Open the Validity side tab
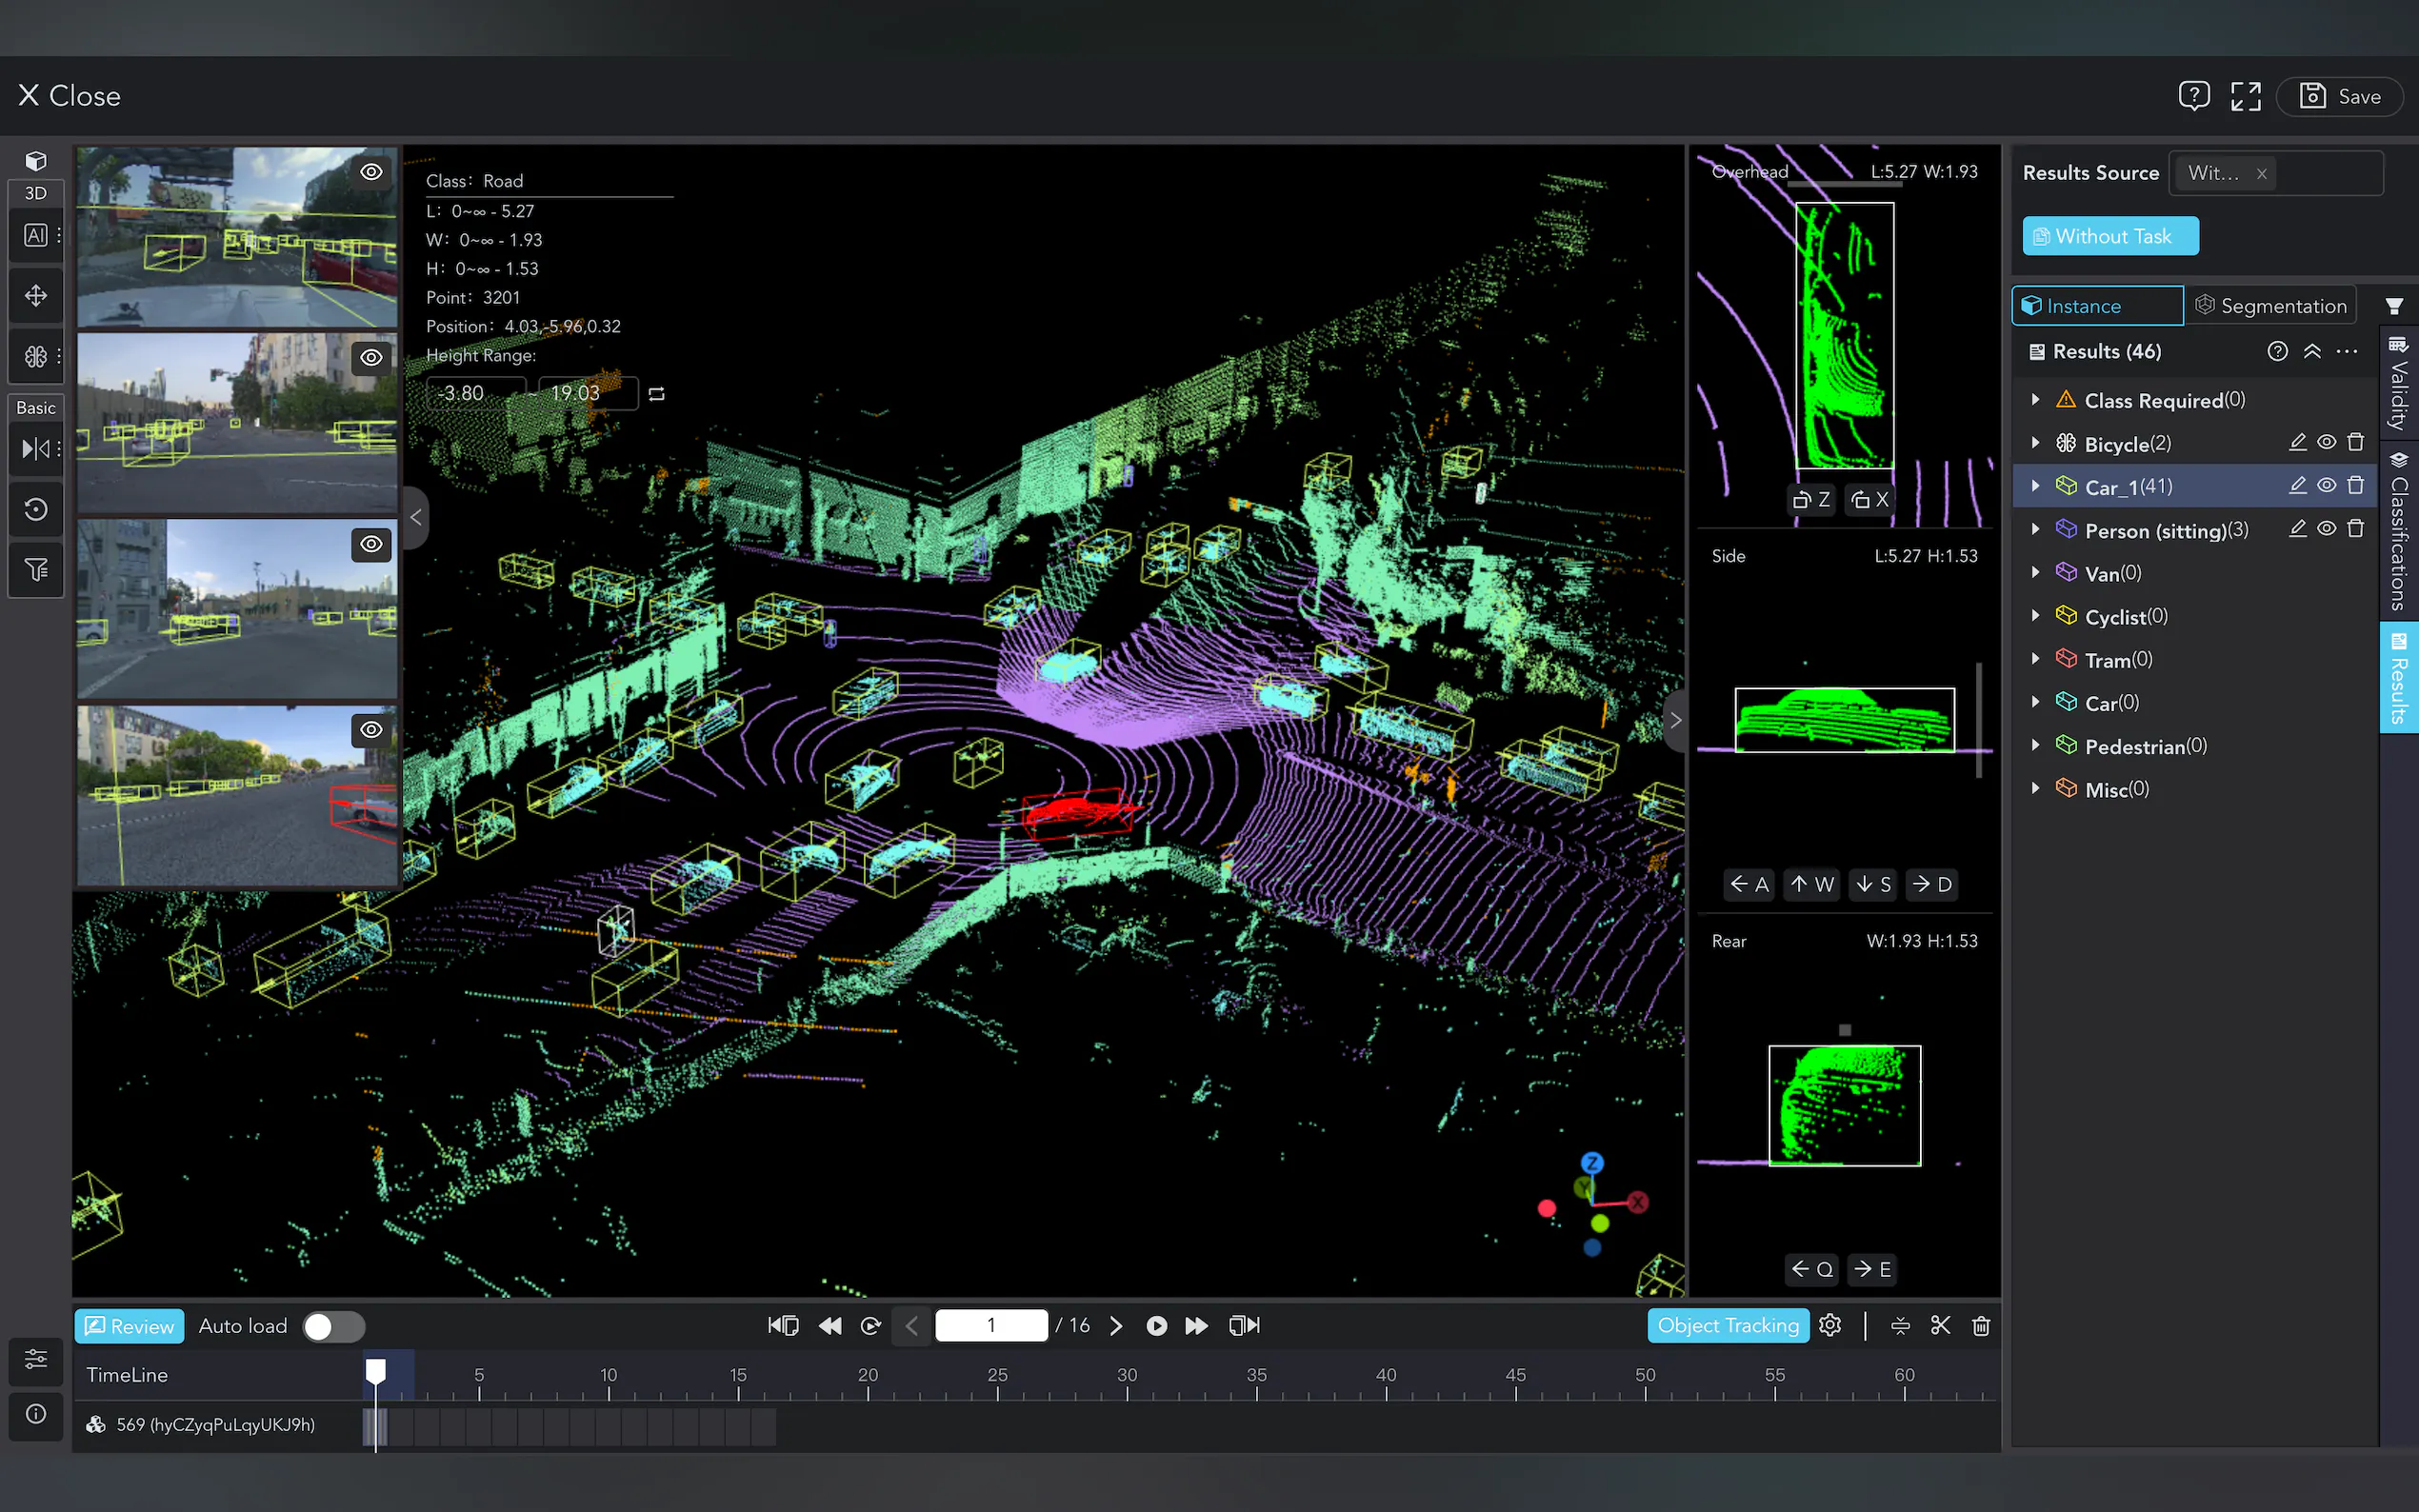This screenshot has height=1512, width=2419. click(2399, 385)
